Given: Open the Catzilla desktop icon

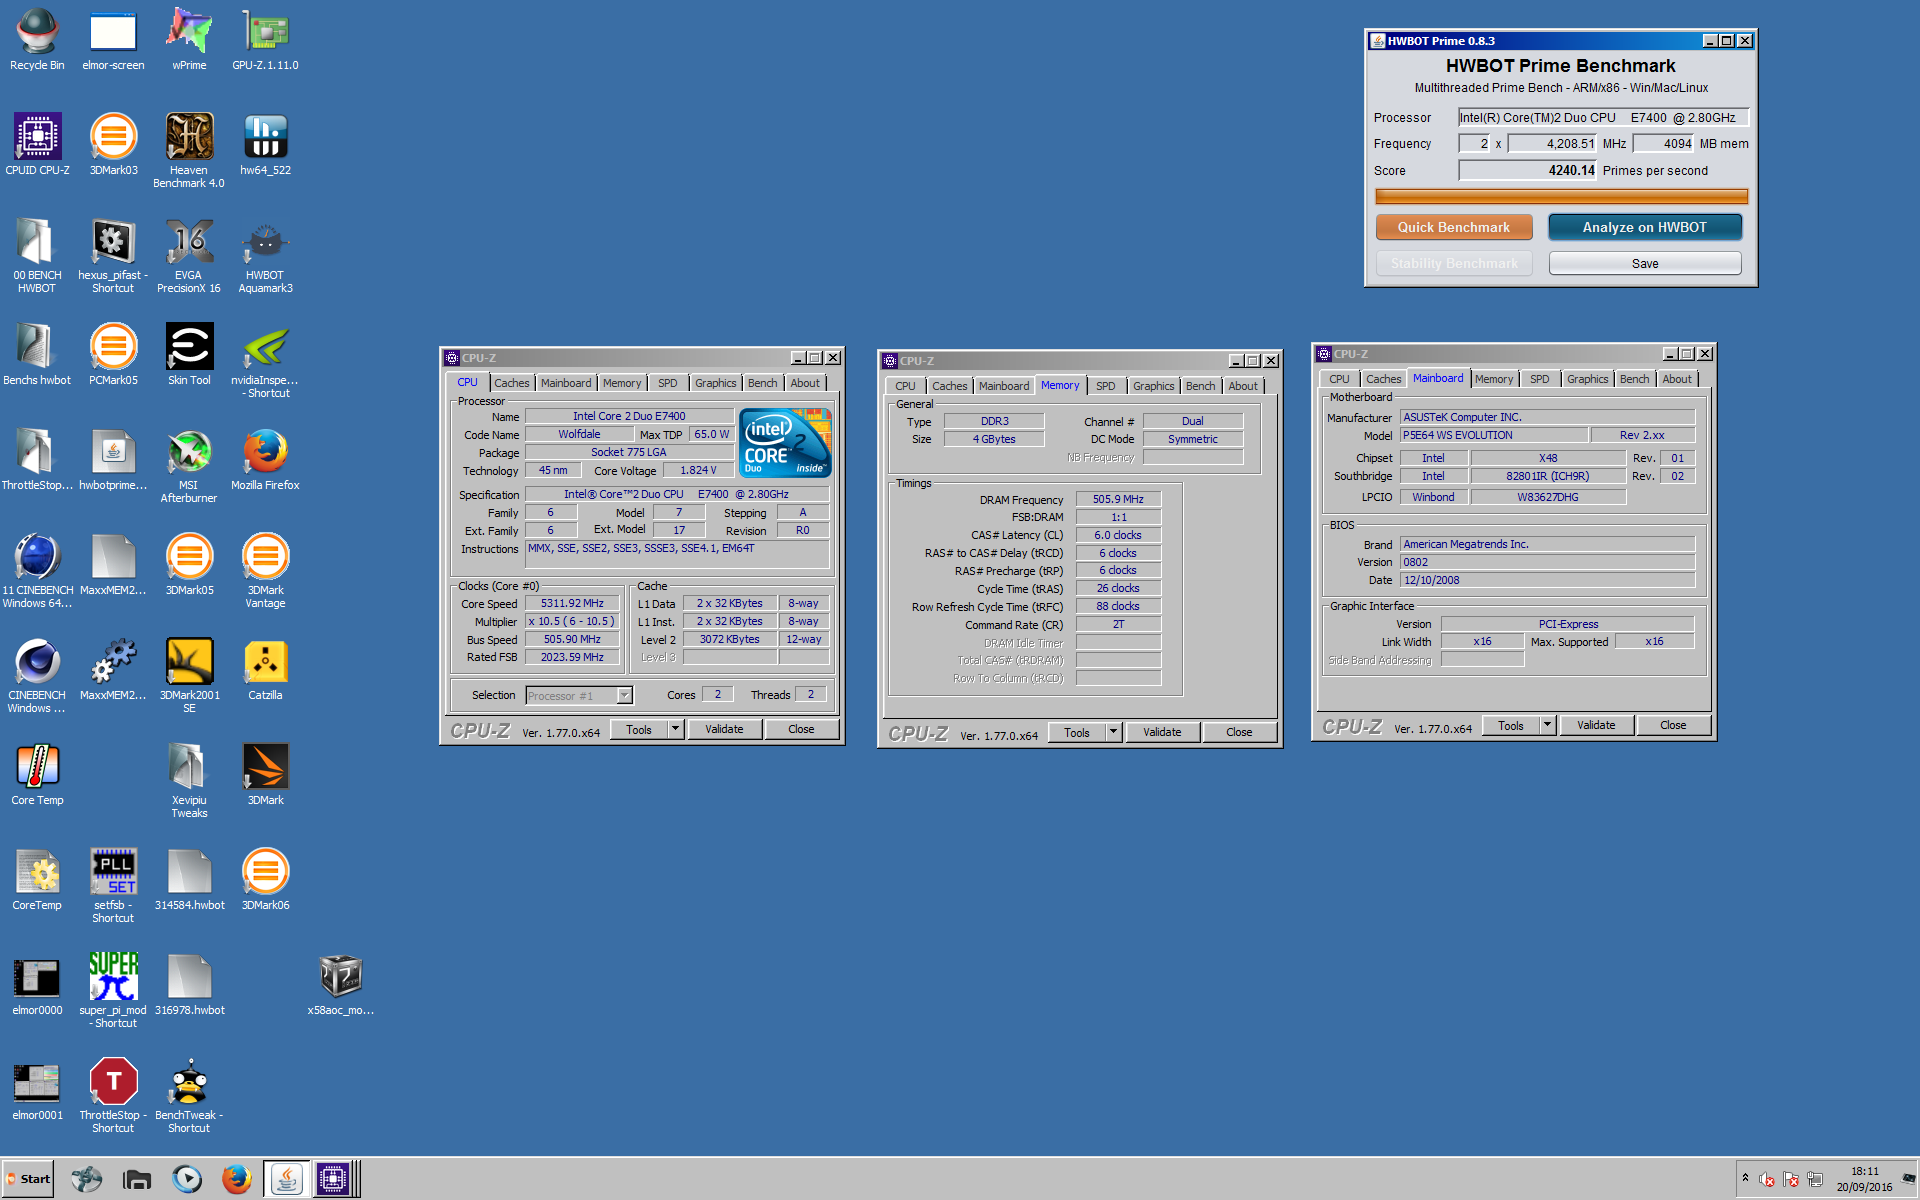Looking at the screenshot, I should tap(265, 670).
